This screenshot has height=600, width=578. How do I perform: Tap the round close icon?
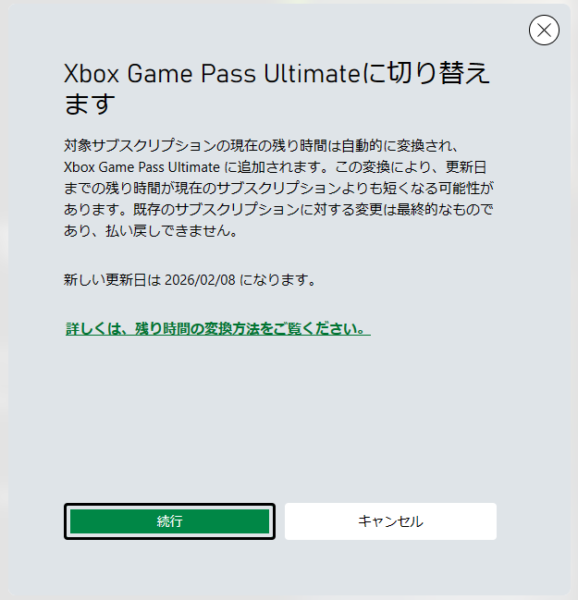pyautogui.click(x=544, y=30)
